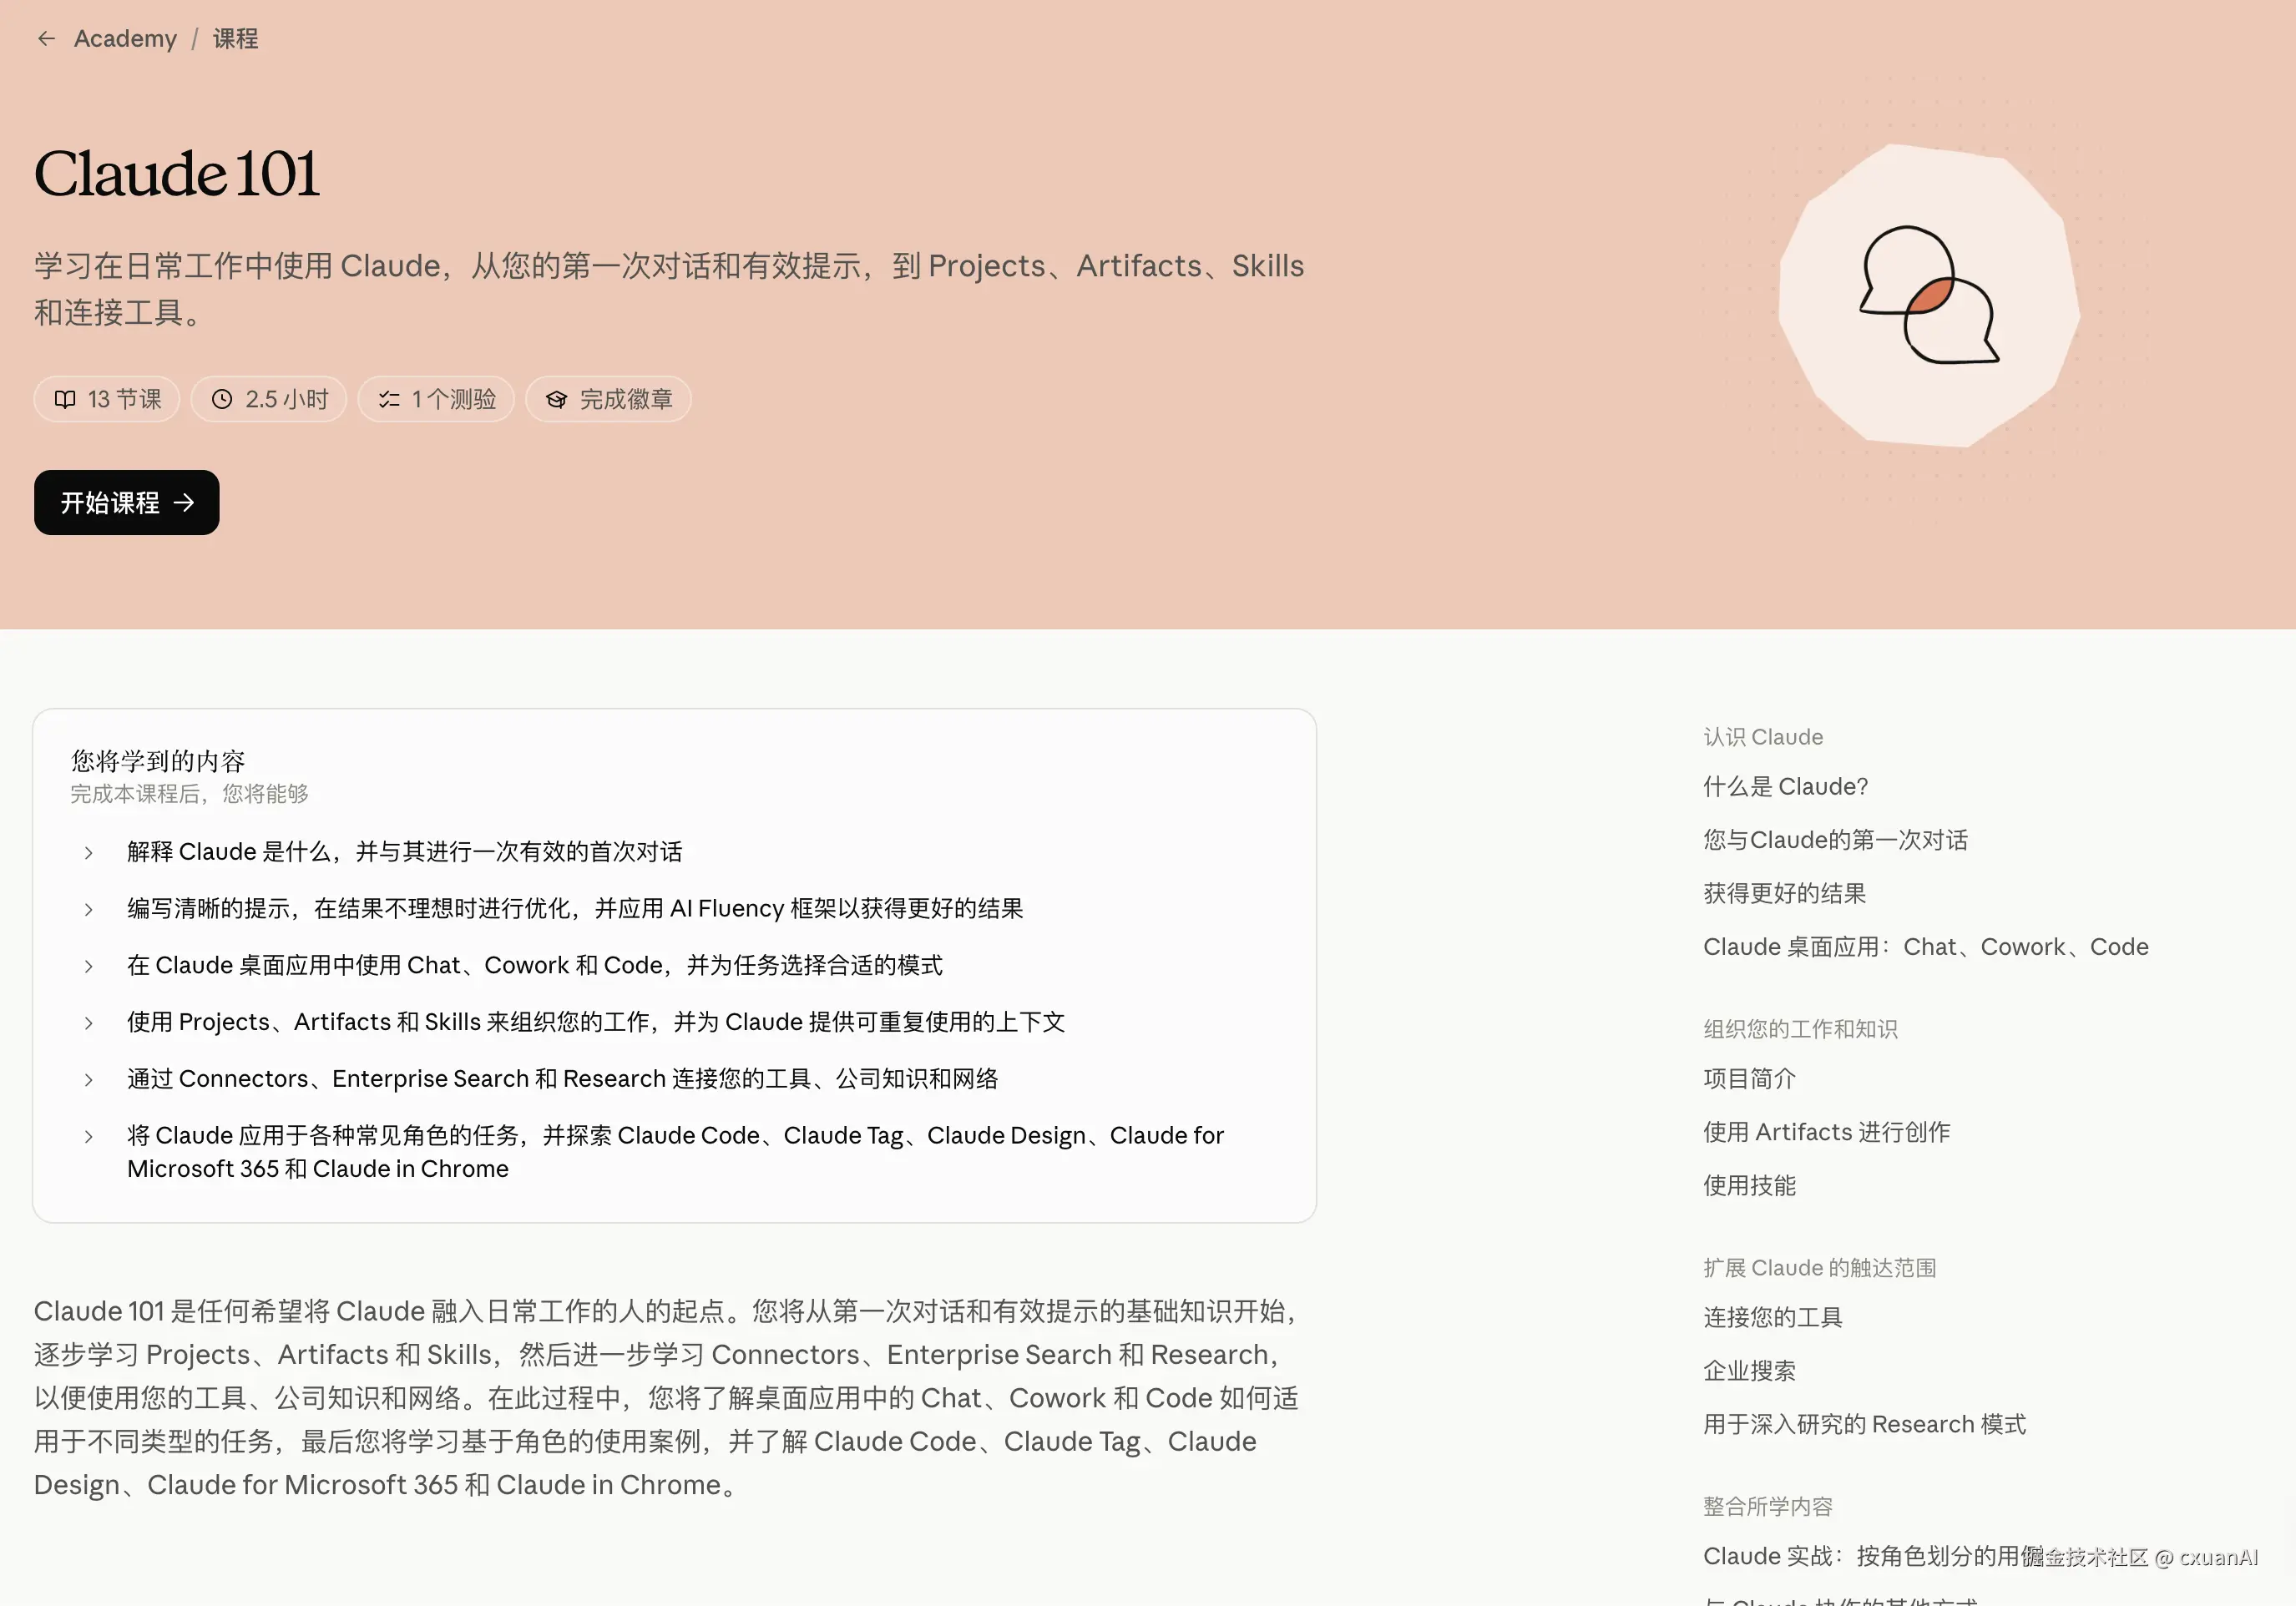This screenshot has width=2296, height=1606.
Task: Click the 2.5 小时 duration label
Action: (x=287, y=400)
